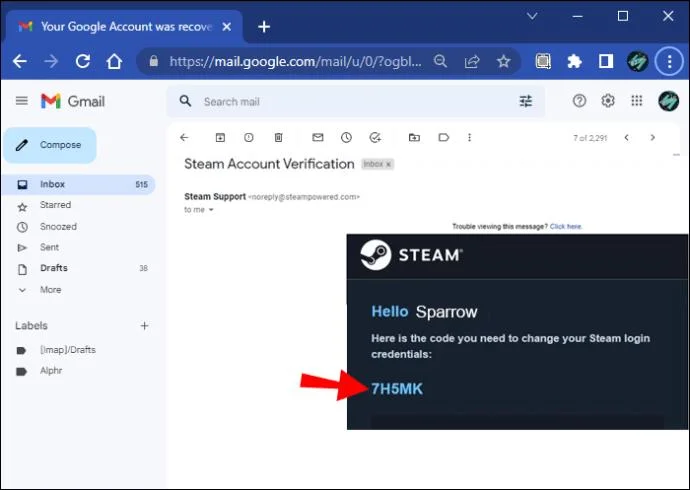This screenshot has height=490, width=690.
Task: Open Gmail support help icon
Action: 579,101
